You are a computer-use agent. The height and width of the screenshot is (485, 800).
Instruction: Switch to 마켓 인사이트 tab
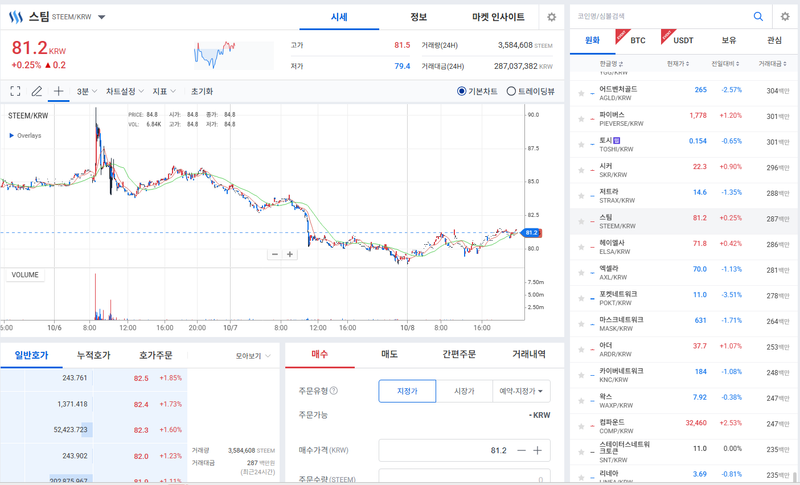(x=498, y=17)
